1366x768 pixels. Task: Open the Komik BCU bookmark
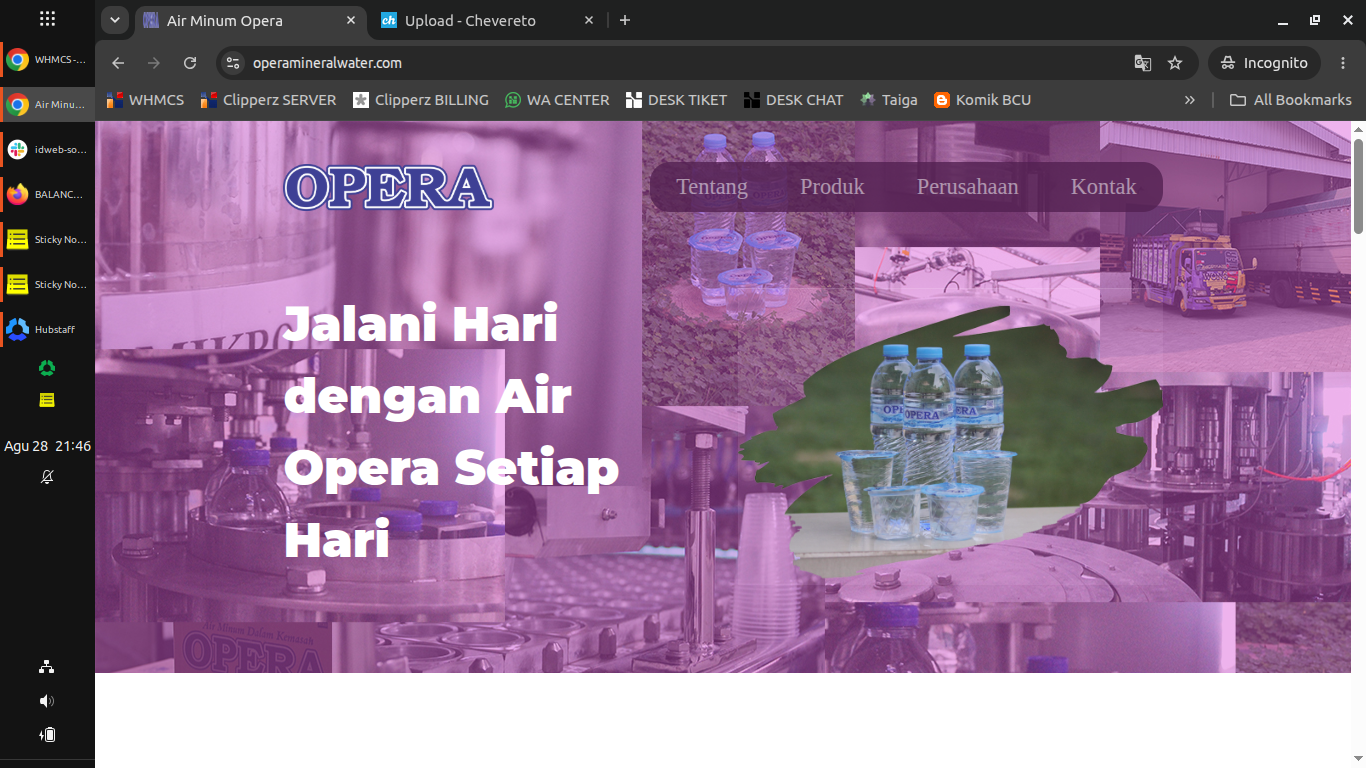(982, 100)
